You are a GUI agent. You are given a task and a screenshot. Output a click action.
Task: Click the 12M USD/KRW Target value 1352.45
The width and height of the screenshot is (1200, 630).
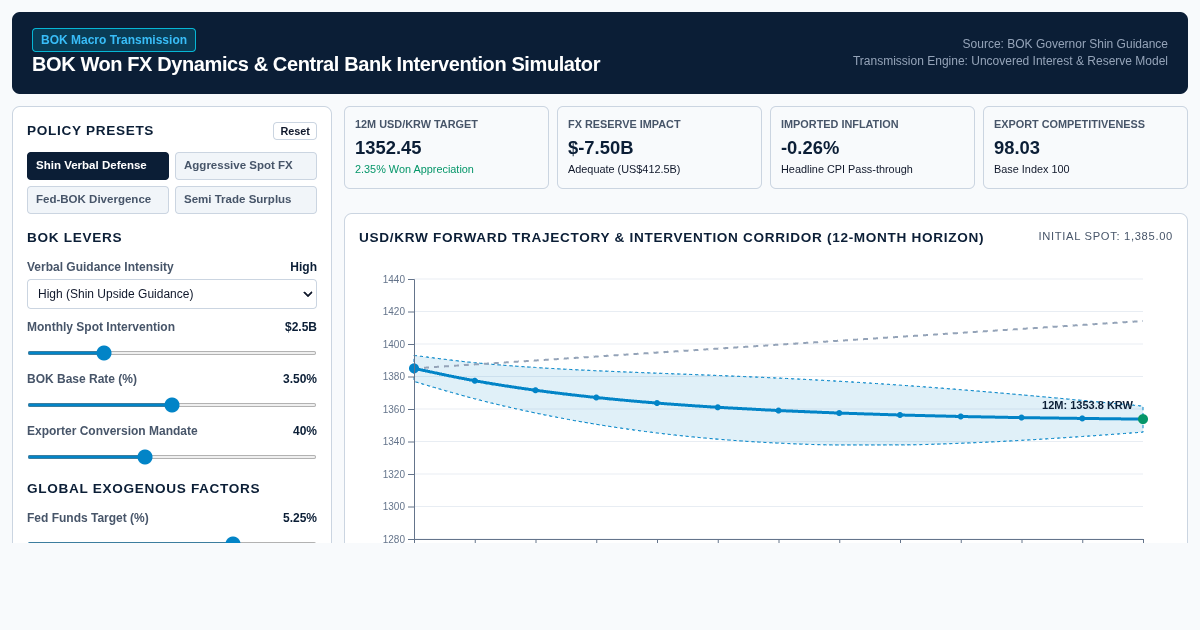[x=388, y=148]
